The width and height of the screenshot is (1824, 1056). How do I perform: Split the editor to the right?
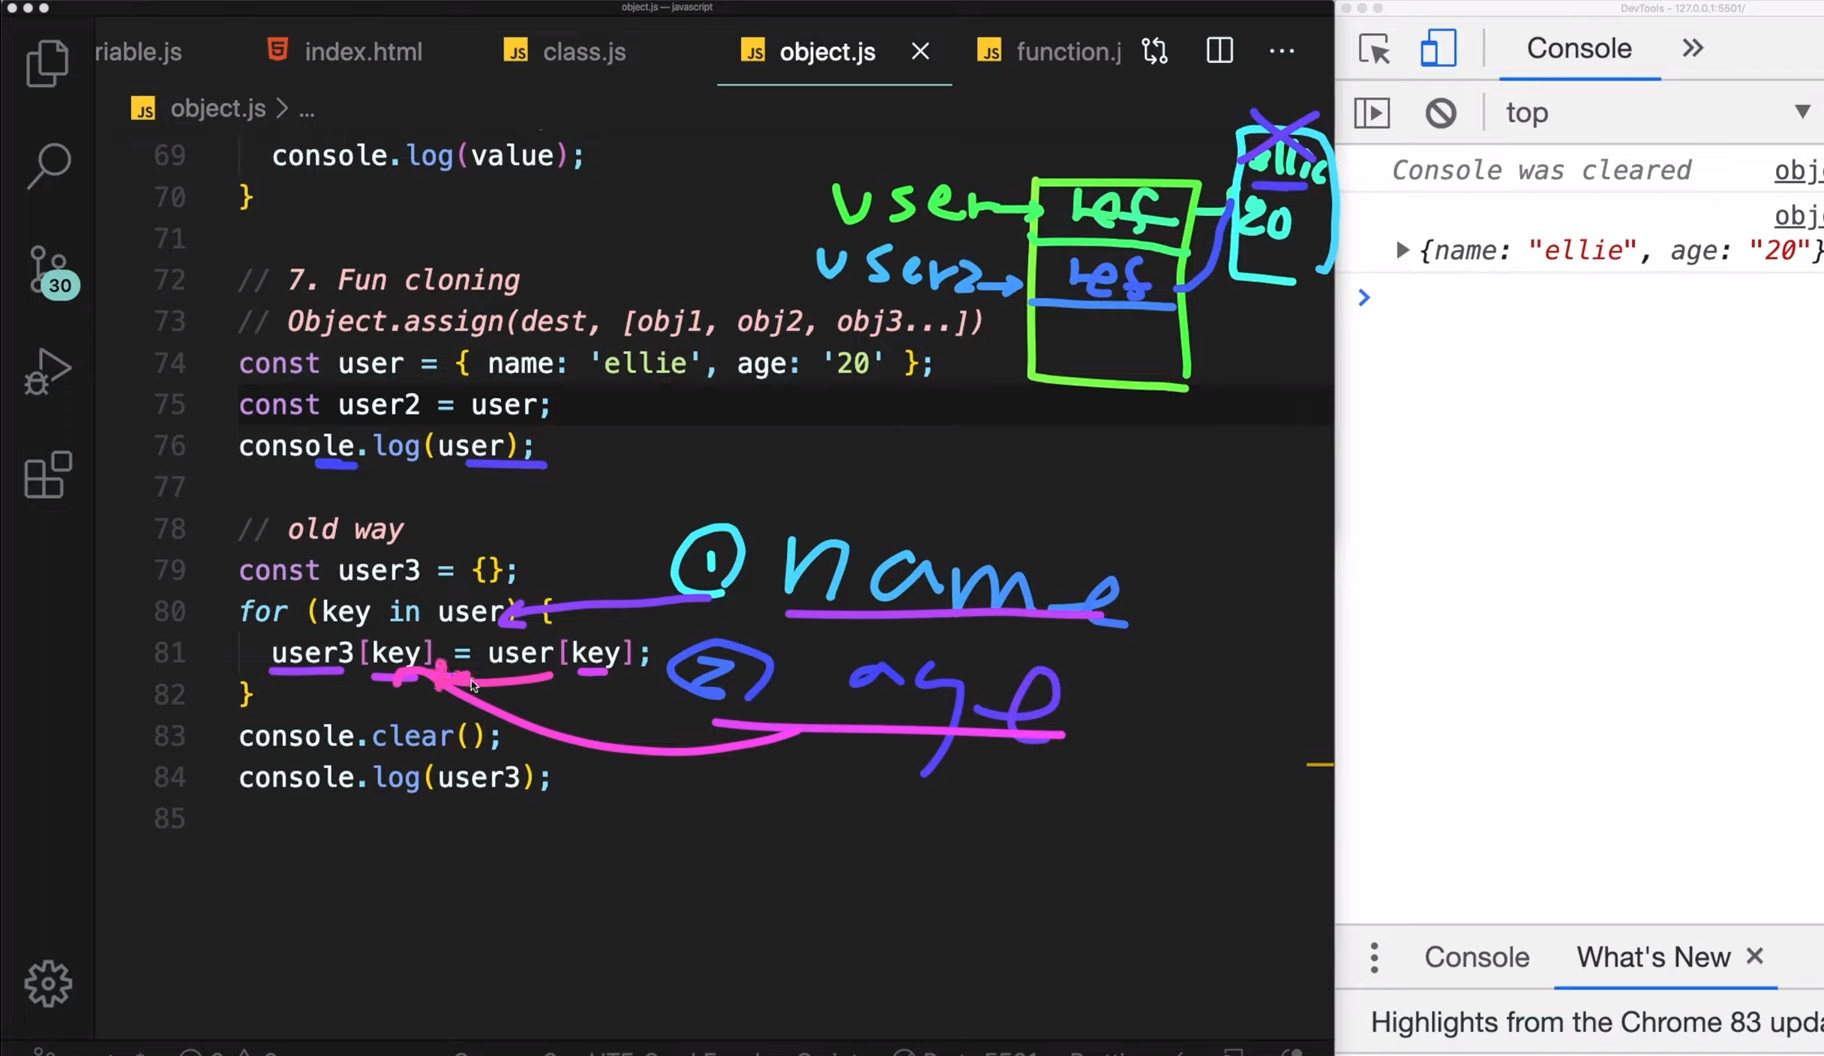pyautogui.click(x=1219, y=51)
